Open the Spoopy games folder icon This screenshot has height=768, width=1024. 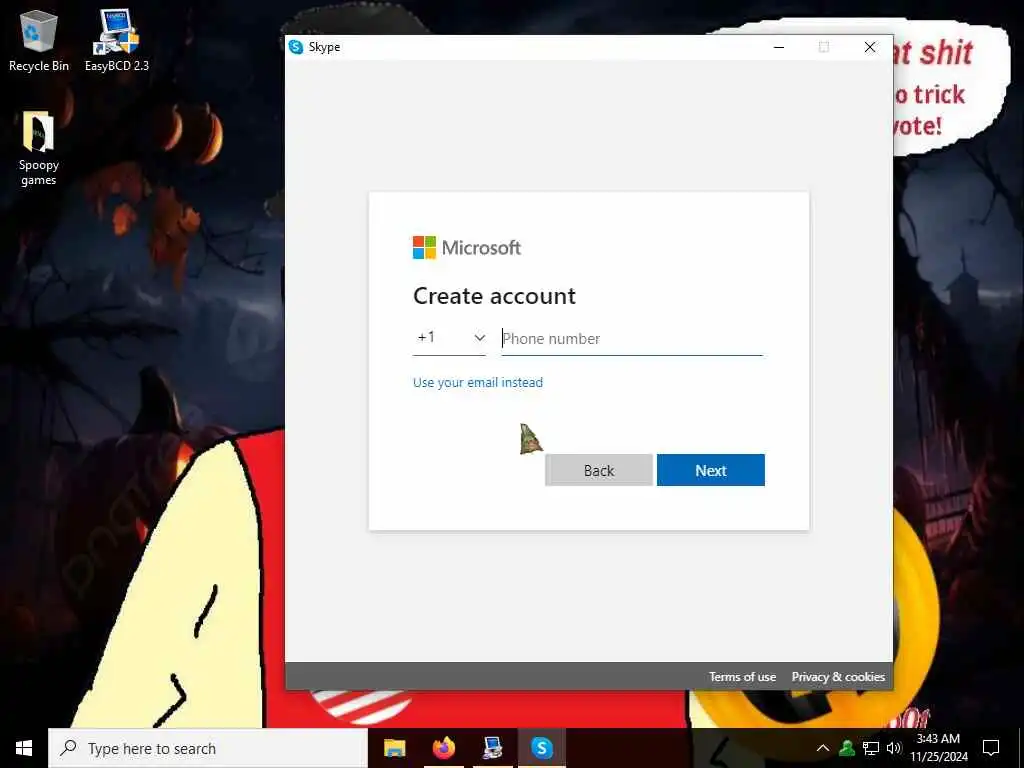39,148
